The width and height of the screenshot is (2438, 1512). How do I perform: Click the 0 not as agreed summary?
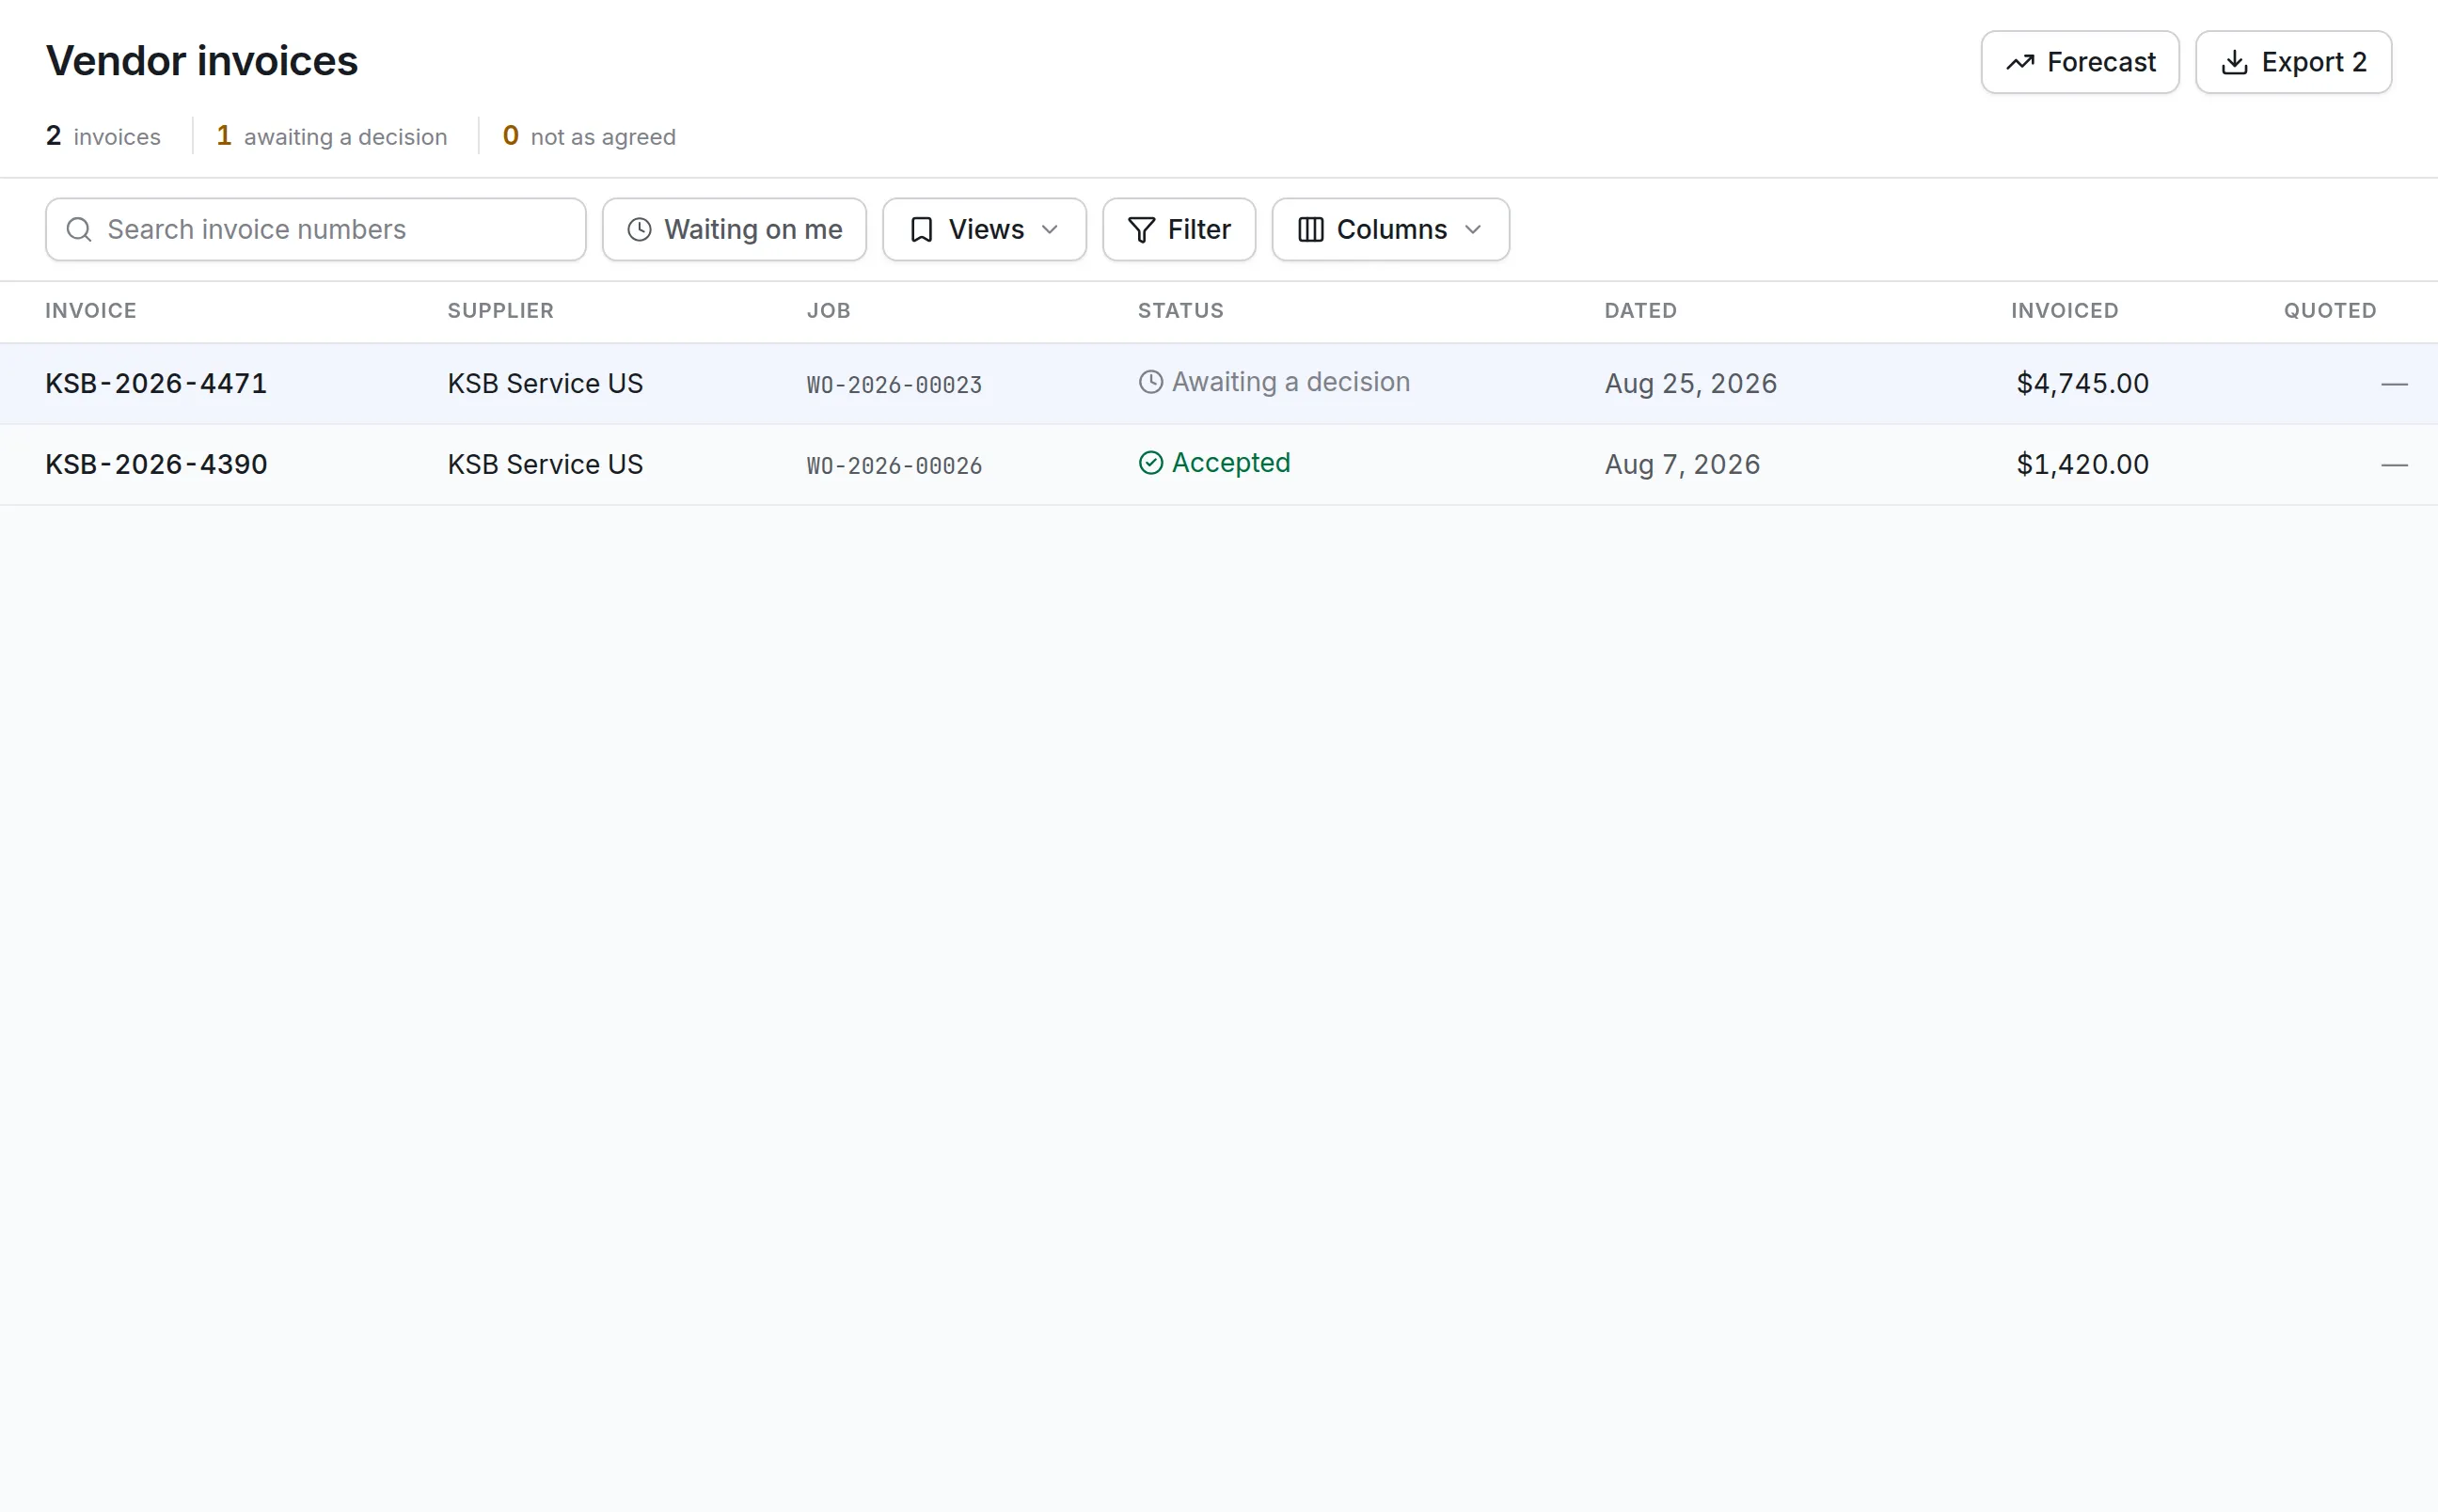click(x=589, y=136)
